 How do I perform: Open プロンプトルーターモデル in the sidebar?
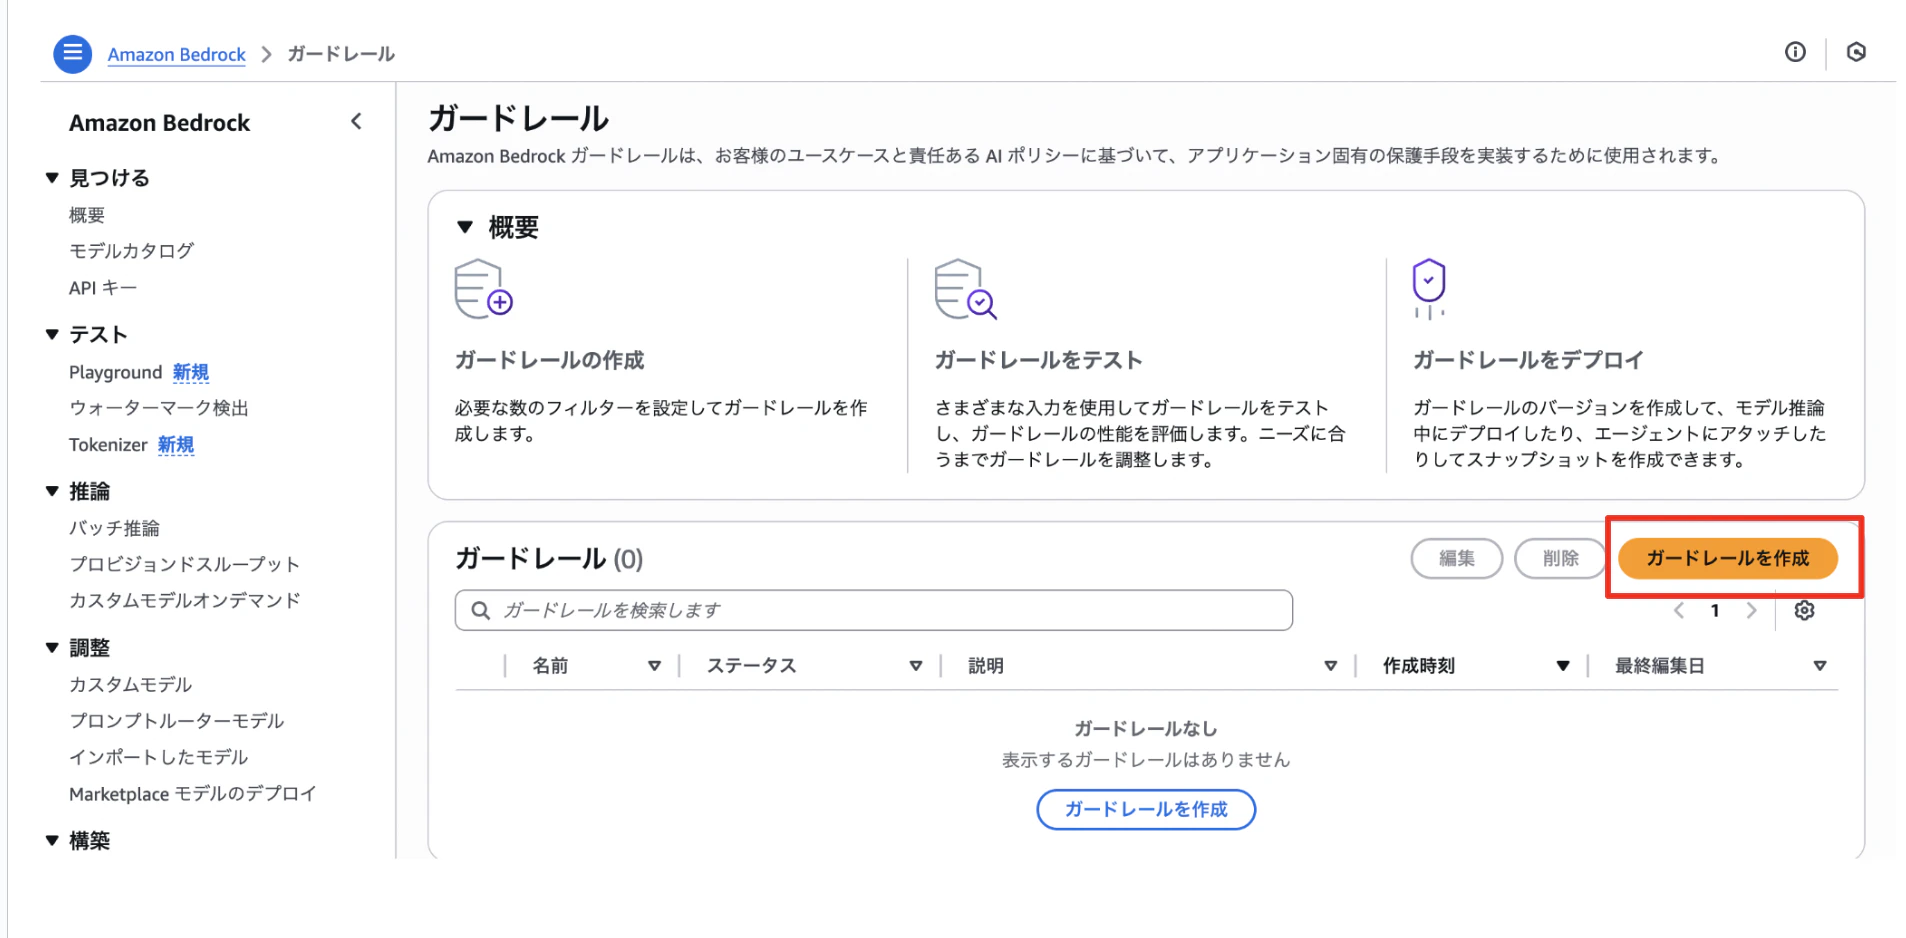pyautogui.click(x=176, y=721)
